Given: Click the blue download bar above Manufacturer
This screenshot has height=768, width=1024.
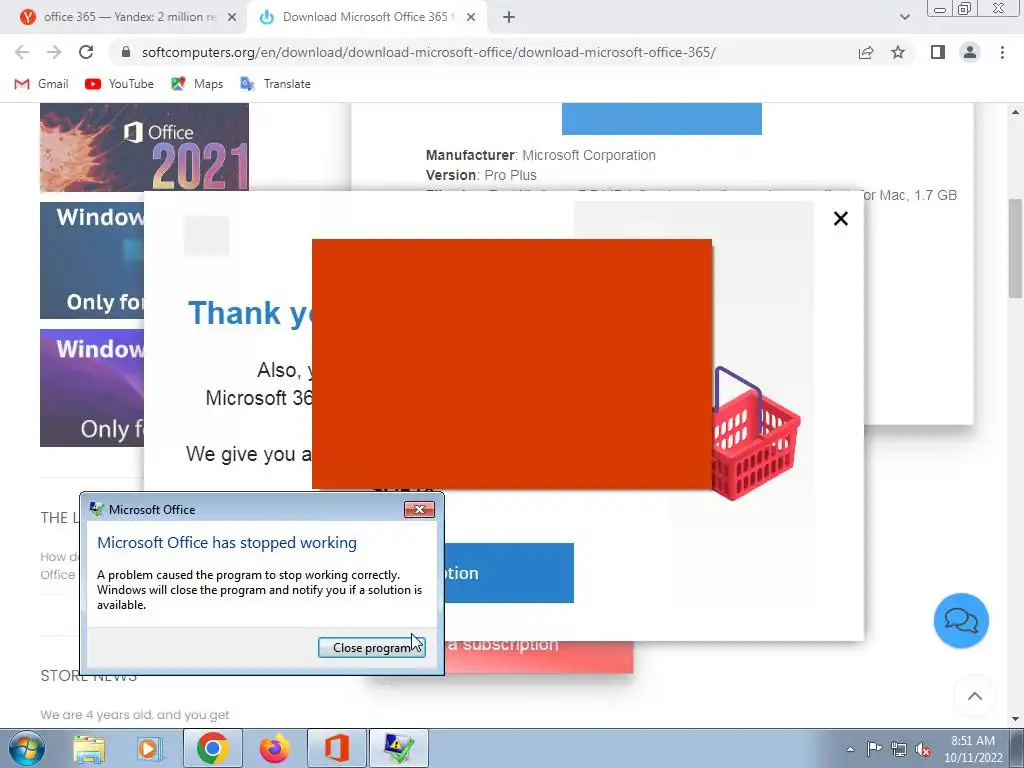Looking at the screenshot, I should [x=662, y=119].
